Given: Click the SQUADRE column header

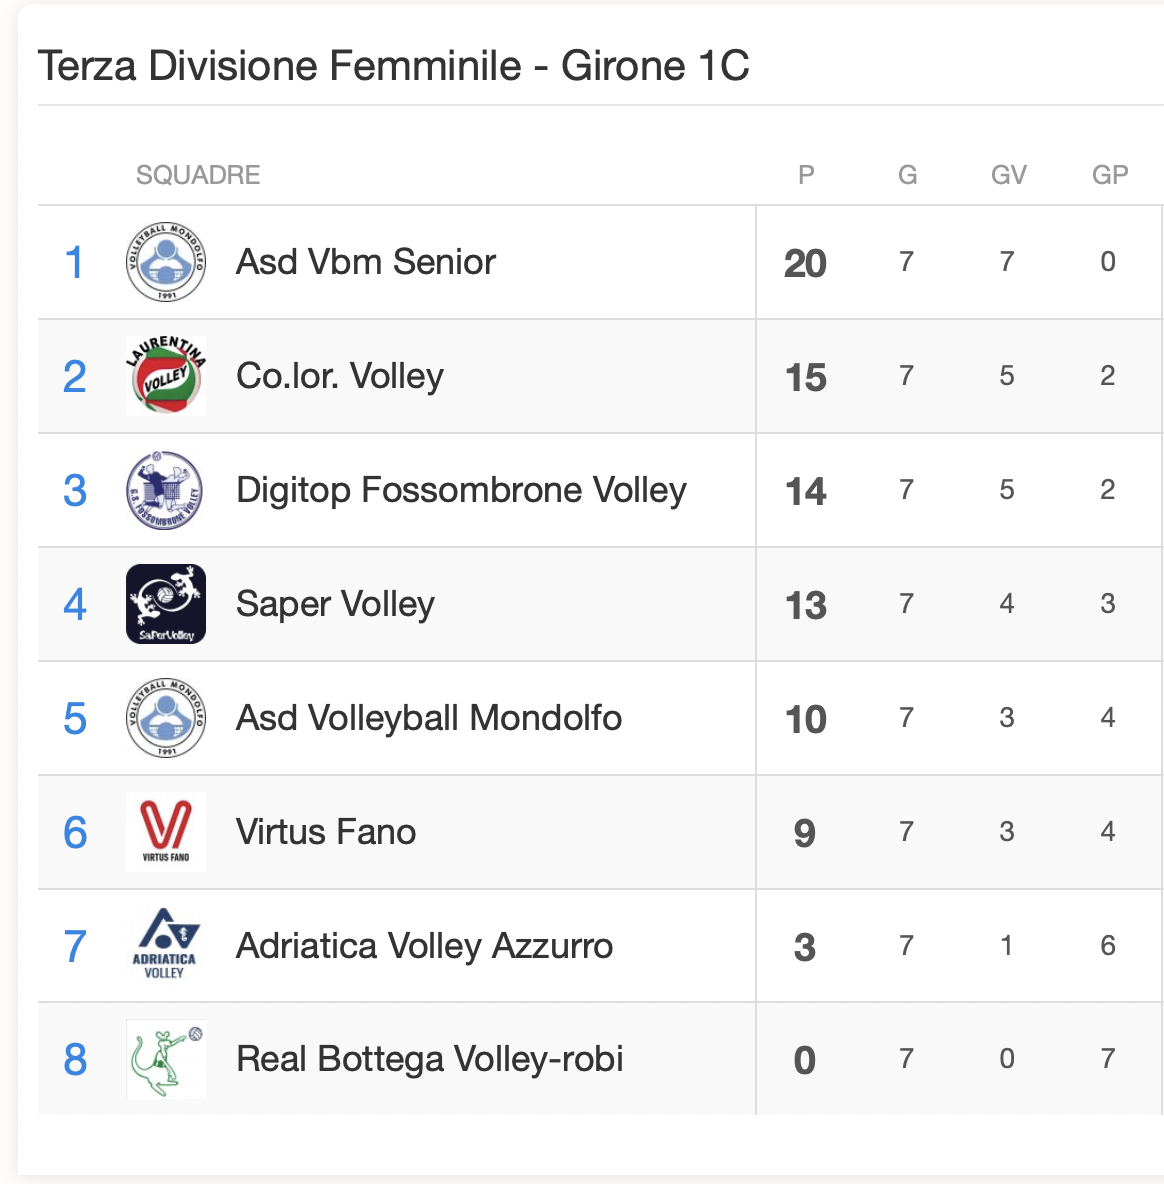Looking at the screenshot, I should pos(198,175).
